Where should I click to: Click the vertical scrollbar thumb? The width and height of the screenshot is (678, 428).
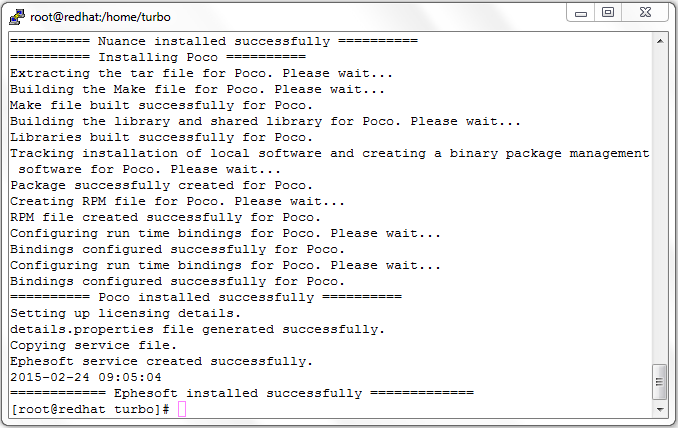click(659, 382)
